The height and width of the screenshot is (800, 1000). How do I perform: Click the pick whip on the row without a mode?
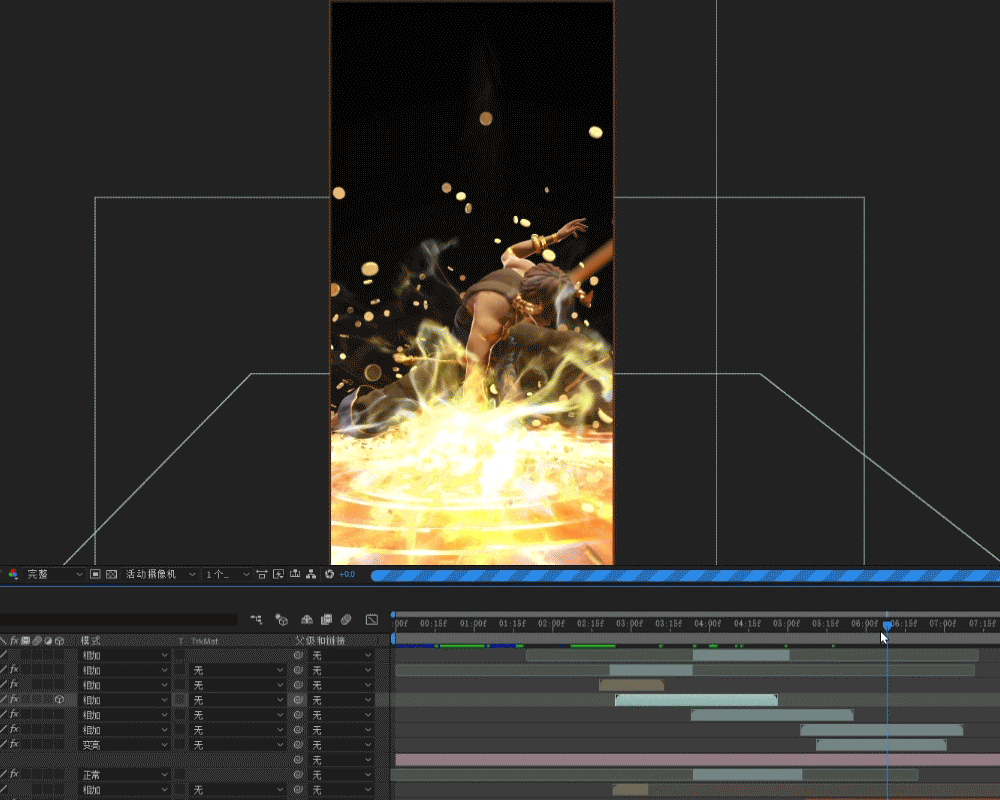click(x=298, y=760)
